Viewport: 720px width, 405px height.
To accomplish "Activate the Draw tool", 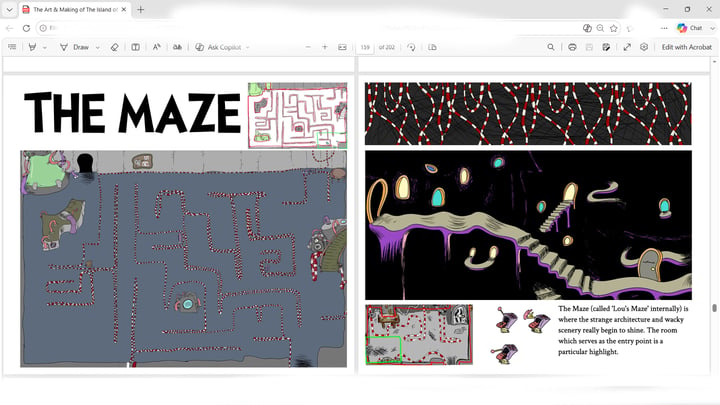I will coord(74,47).
